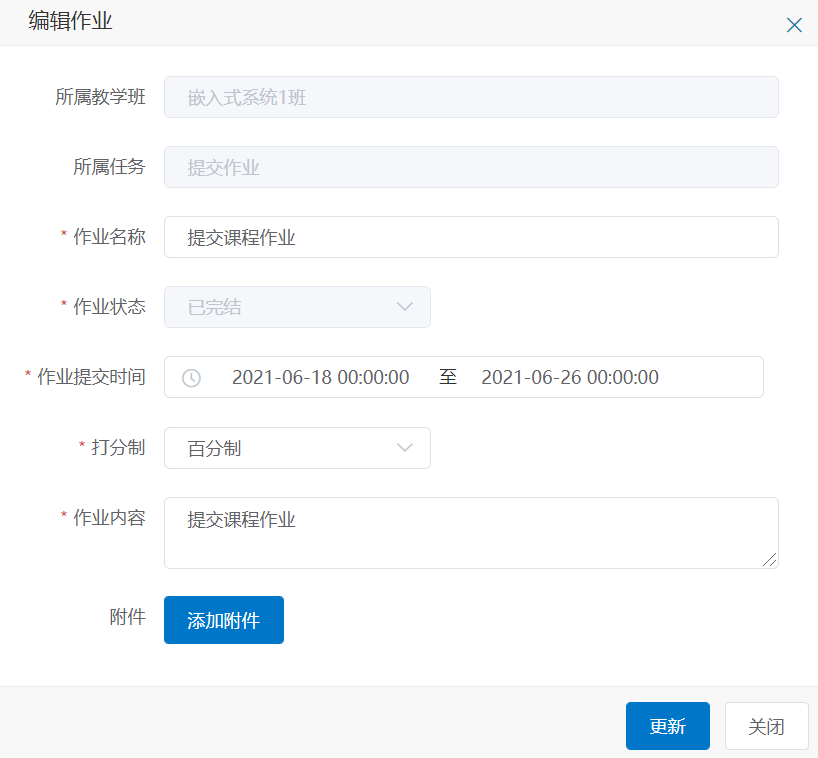The image size is (818, 758).
Task: Click the 编辑作业 dialog title
Action: click(70, 21)
